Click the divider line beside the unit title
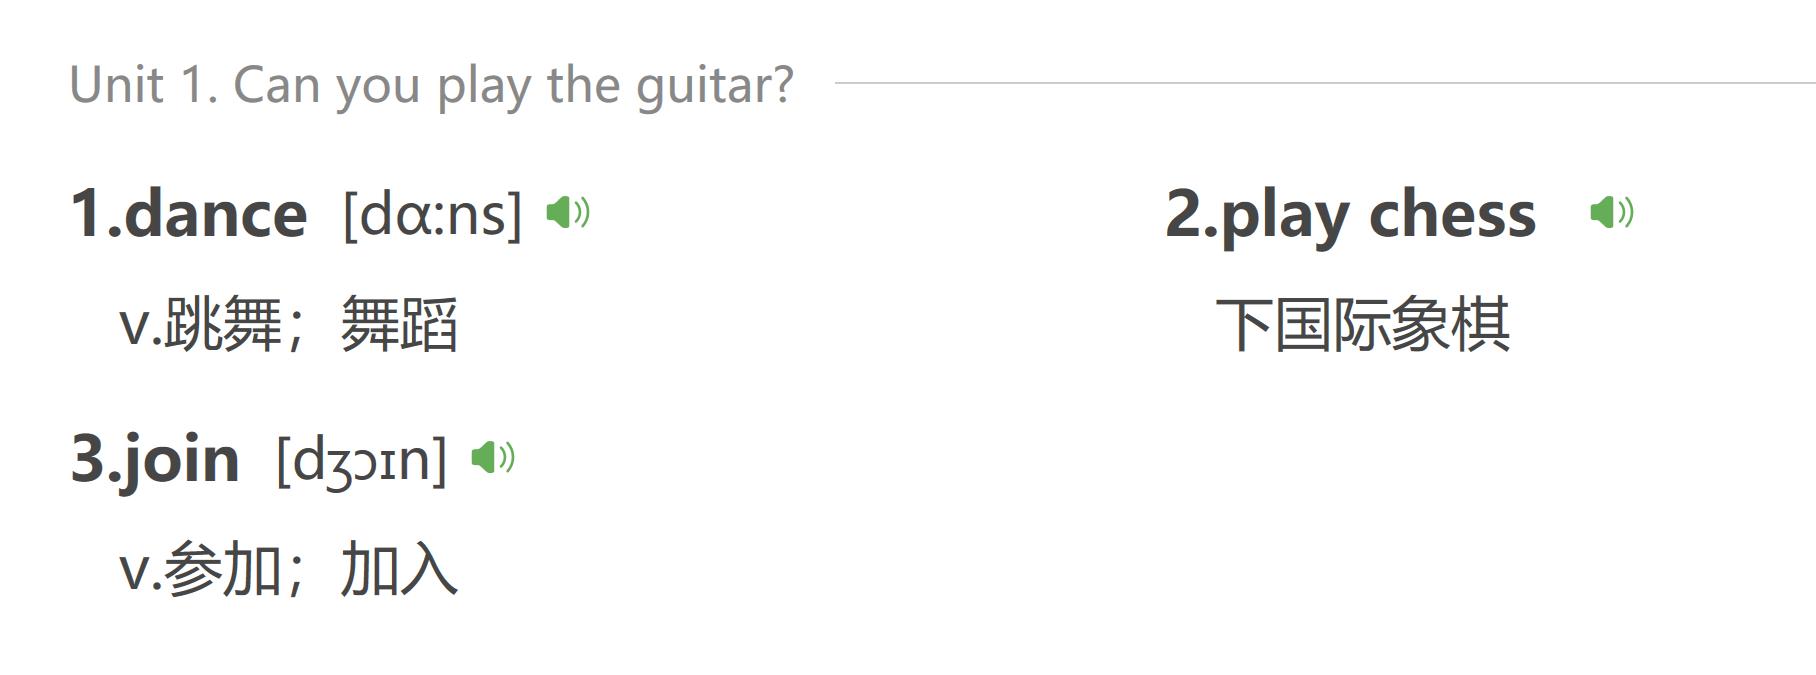The width and height of the screenshot is (1816, 675). (1320, 83)
